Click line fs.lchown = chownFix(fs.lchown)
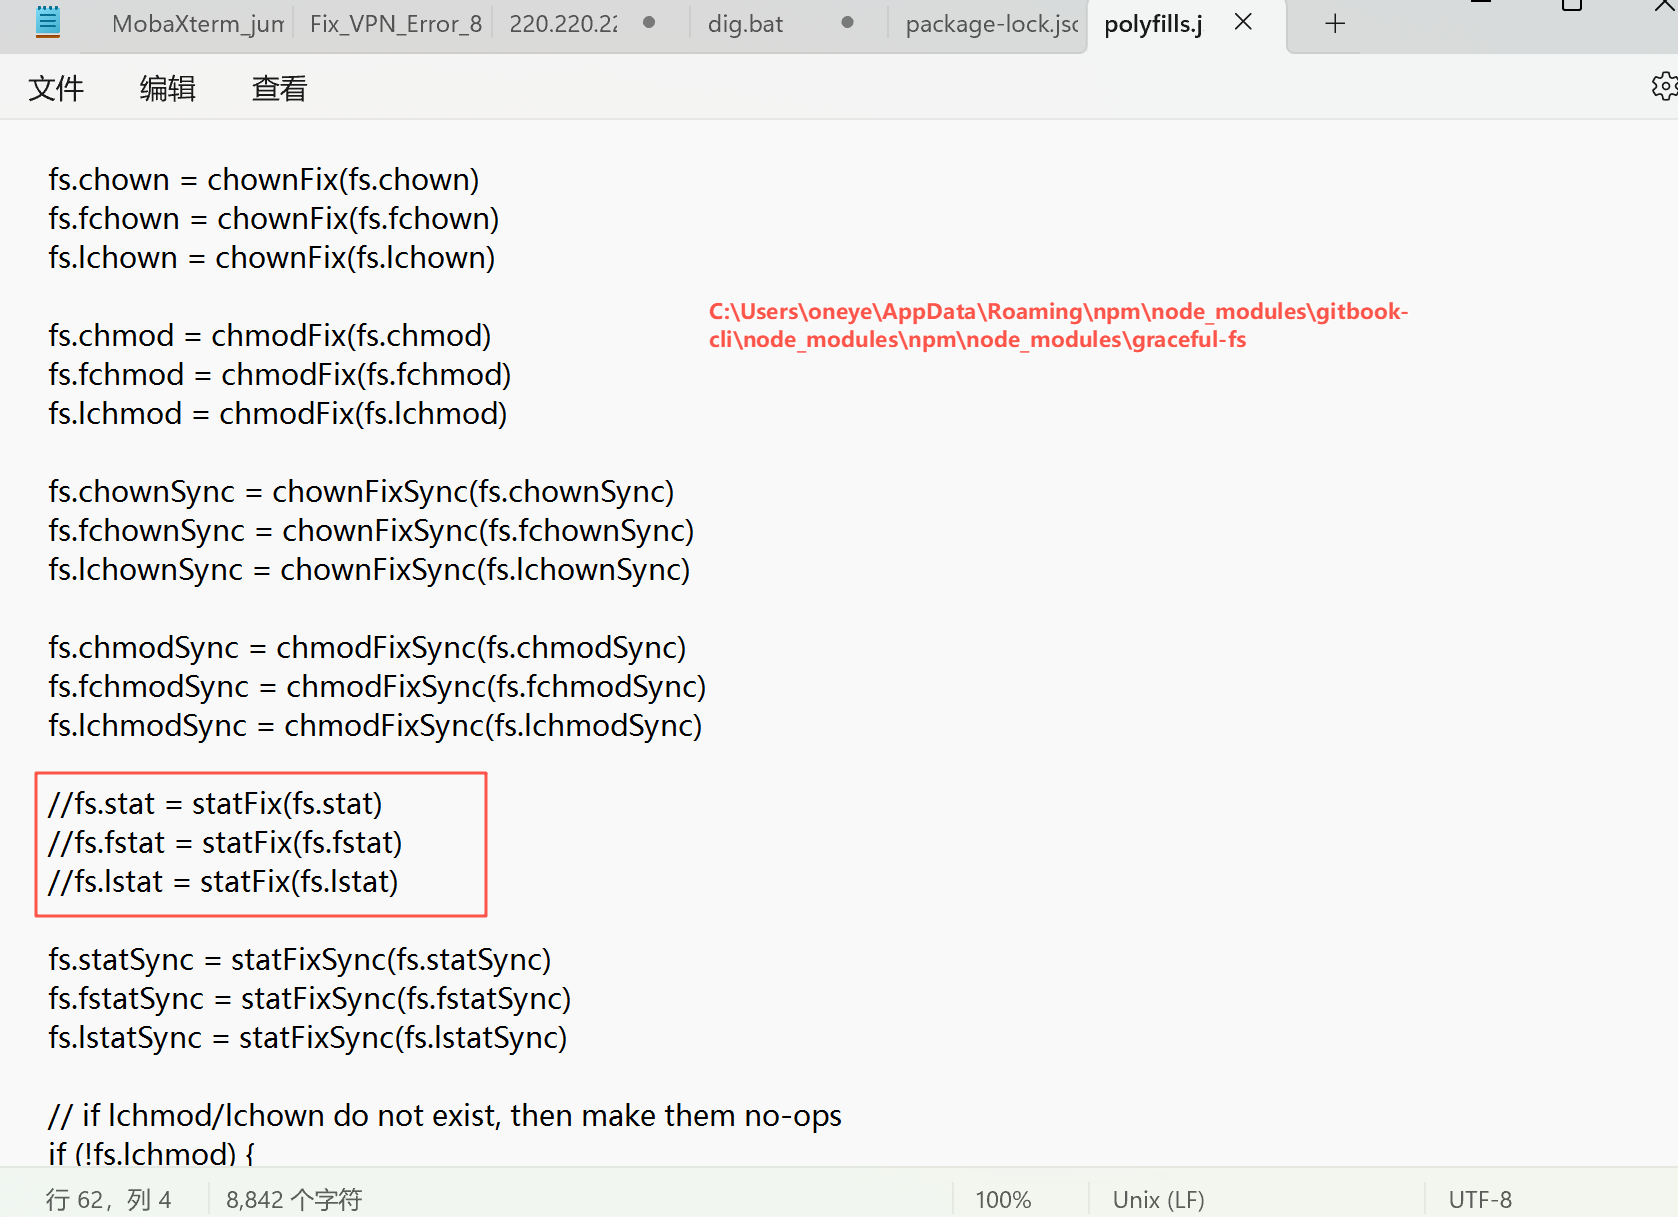Viewport: 1678px width, 1217px height. (x=272, y=258)
